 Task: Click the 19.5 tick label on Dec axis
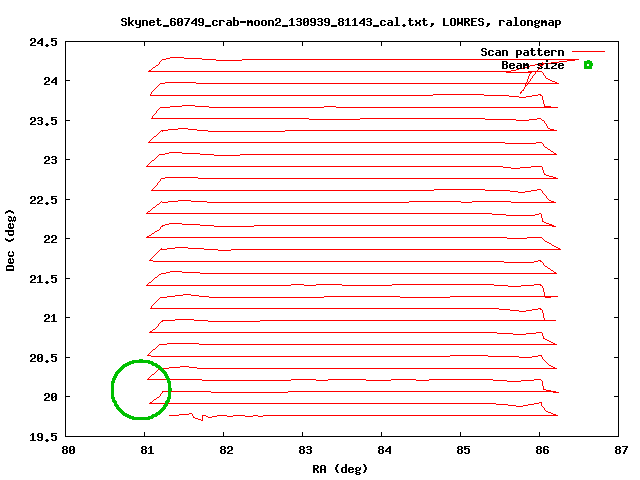pos(43,437)
